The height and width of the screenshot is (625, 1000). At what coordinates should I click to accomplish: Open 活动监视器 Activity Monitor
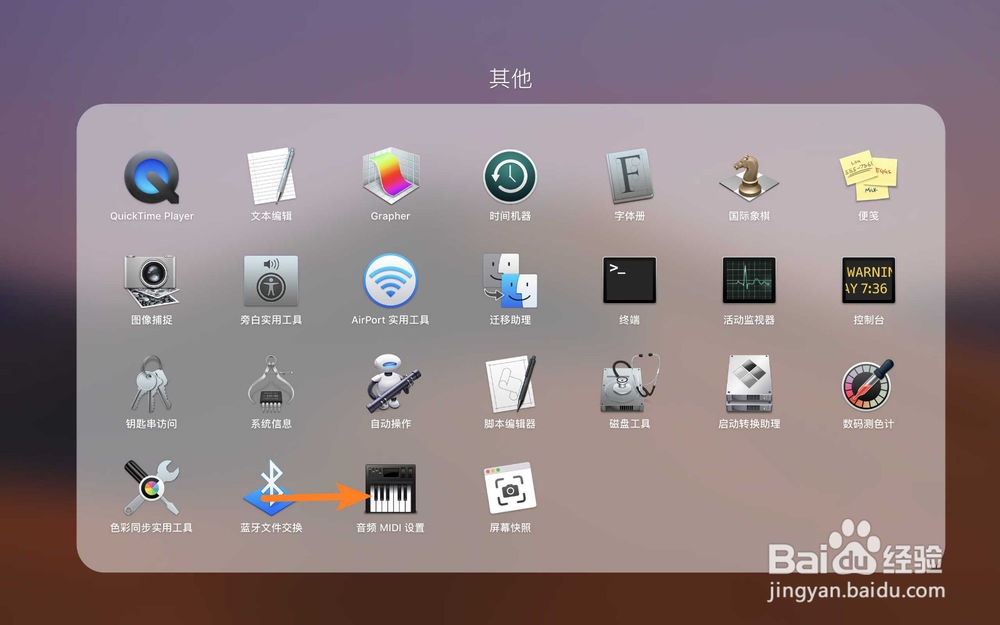tap(749, 280)
